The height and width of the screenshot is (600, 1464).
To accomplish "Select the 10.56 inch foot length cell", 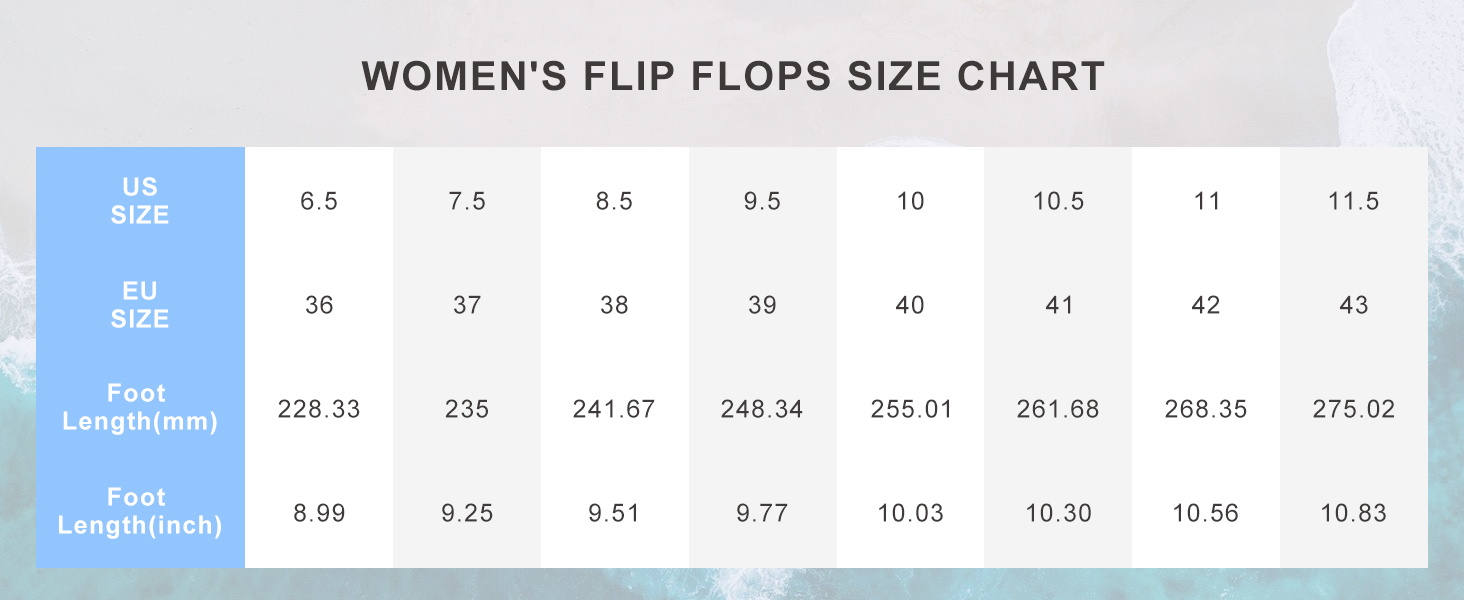I will 1206,513.
